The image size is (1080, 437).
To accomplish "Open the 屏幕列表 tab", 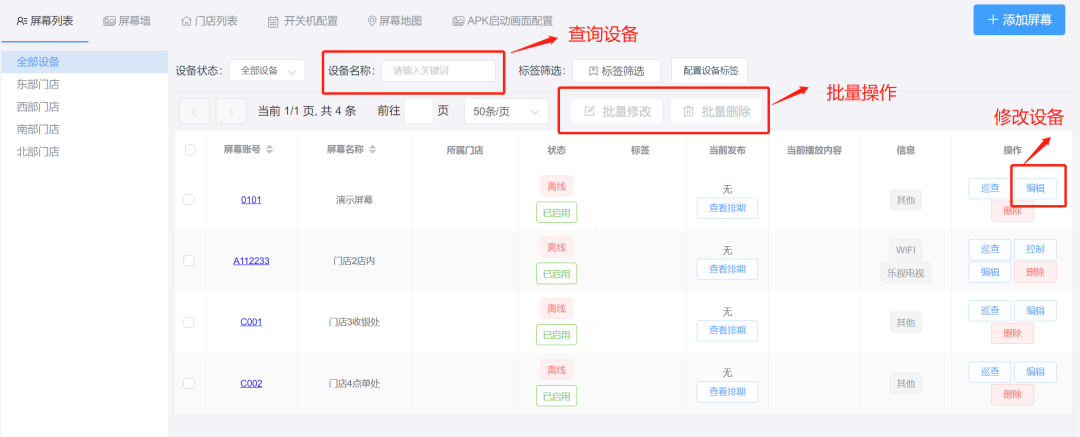I will click(x=45, y=21).
